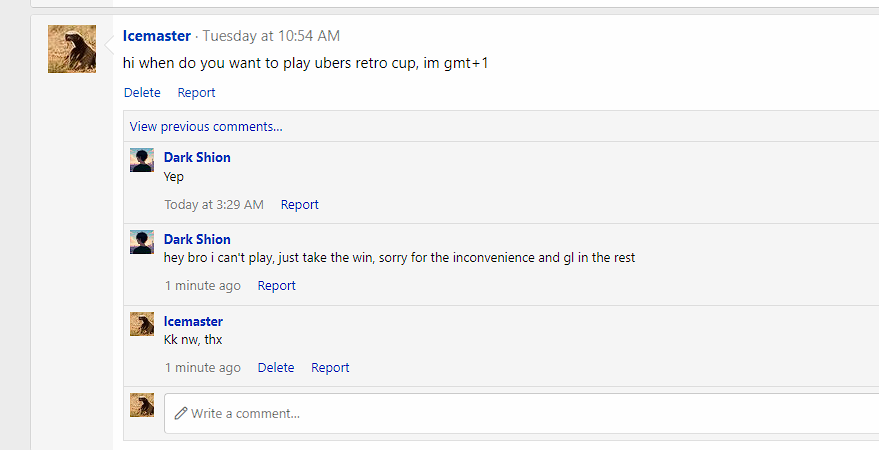Image resolution: width=879 pixels, height=450 pixels.
Task: Open Dark Shion's name above the can't play comment
Action: point(197,239)
